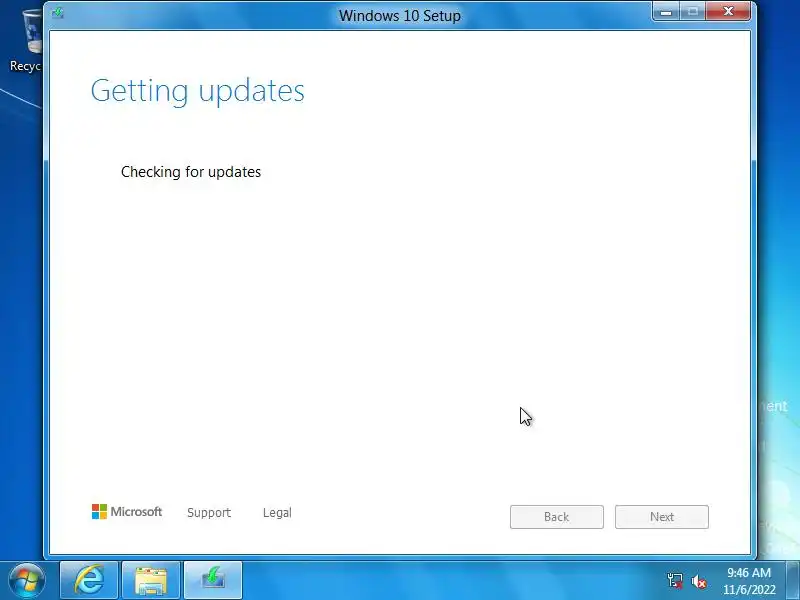The width and height of the screenshot is (800, 600).
Task: Open the clock showing 9:46 AM
Action: [749, 581]
